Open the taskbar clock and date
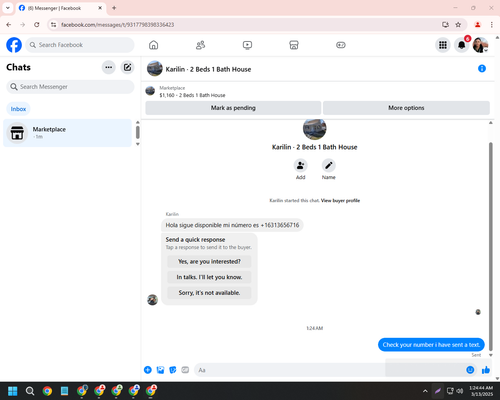The image size is (500, 400). point(481,391)
